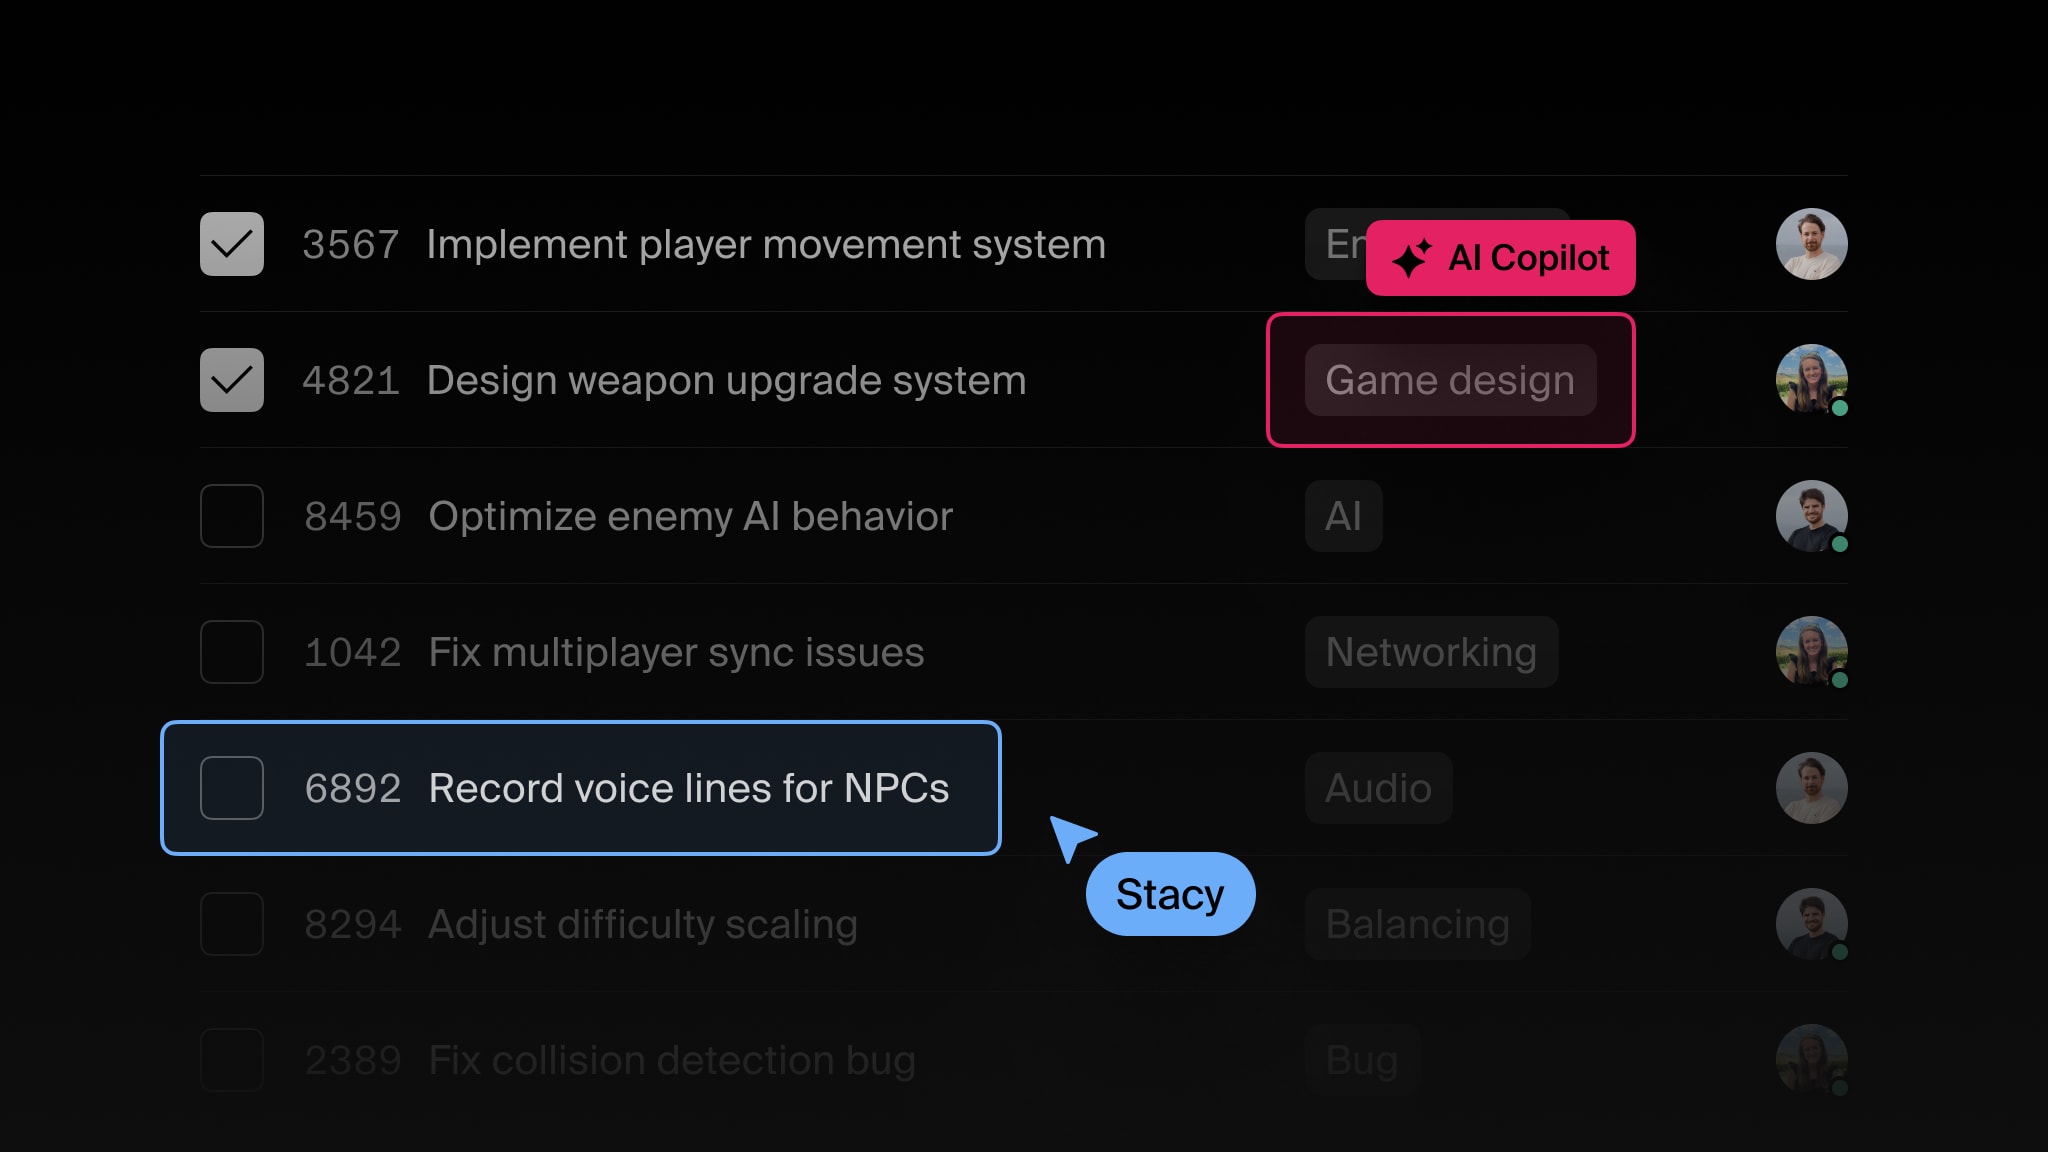Click the AI Copilot button
The width and height of the screenshot is (2048, 1152).
point(1500,258)
